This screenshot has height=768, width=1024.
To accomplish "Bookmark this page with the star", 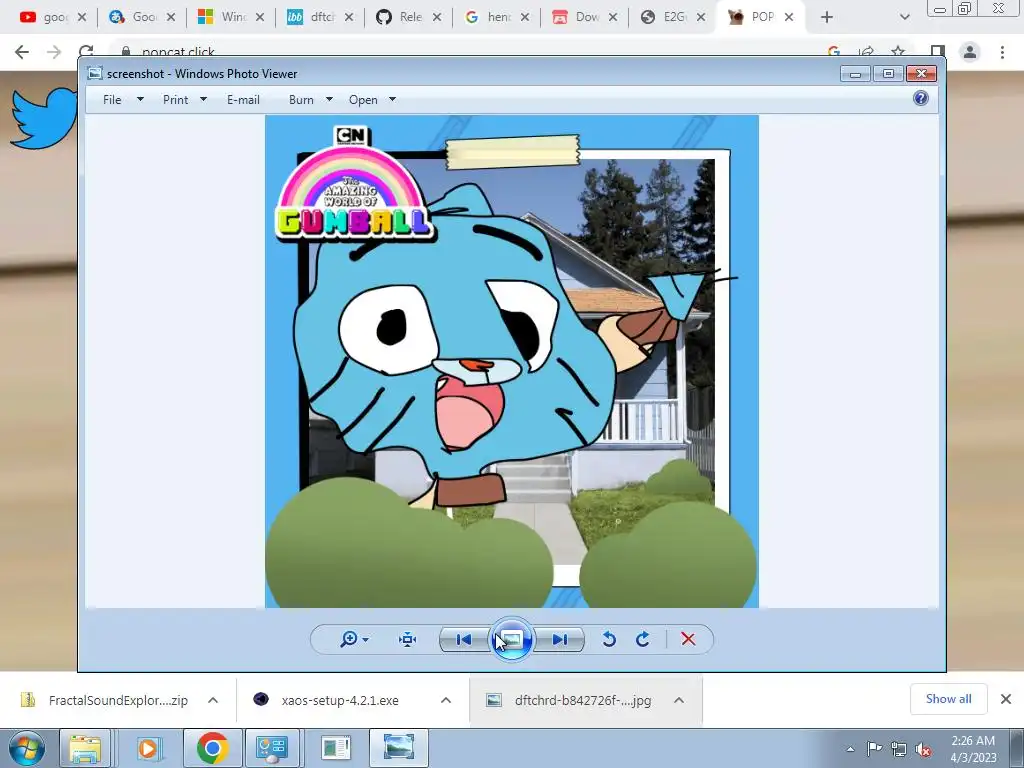I will click(x=898, y=51).
